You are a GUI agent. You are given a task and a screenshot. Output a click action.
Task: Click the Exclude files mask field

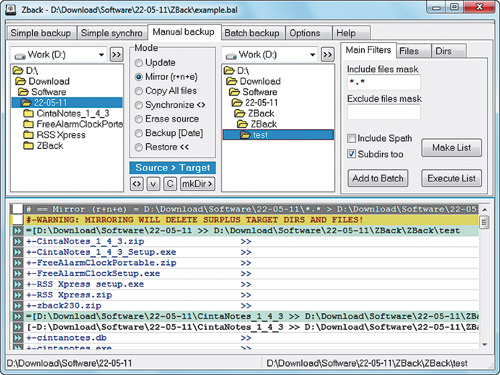point(384,112)
